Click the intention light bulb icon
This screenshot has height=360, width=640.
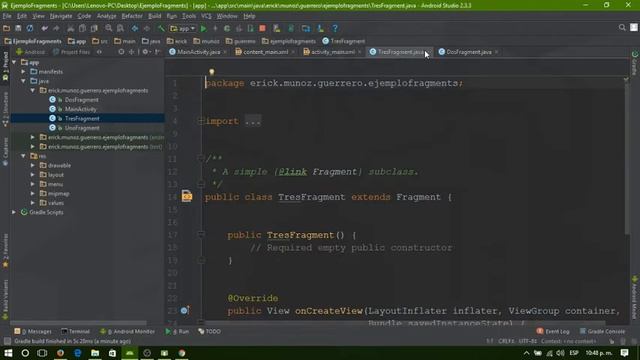[211, 72]
